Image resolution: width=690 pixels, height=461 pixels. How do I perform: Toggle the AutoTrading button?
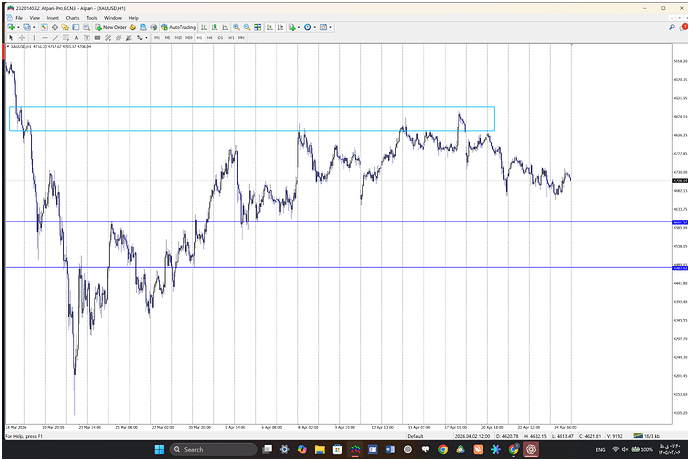click(x=178, y=27)
